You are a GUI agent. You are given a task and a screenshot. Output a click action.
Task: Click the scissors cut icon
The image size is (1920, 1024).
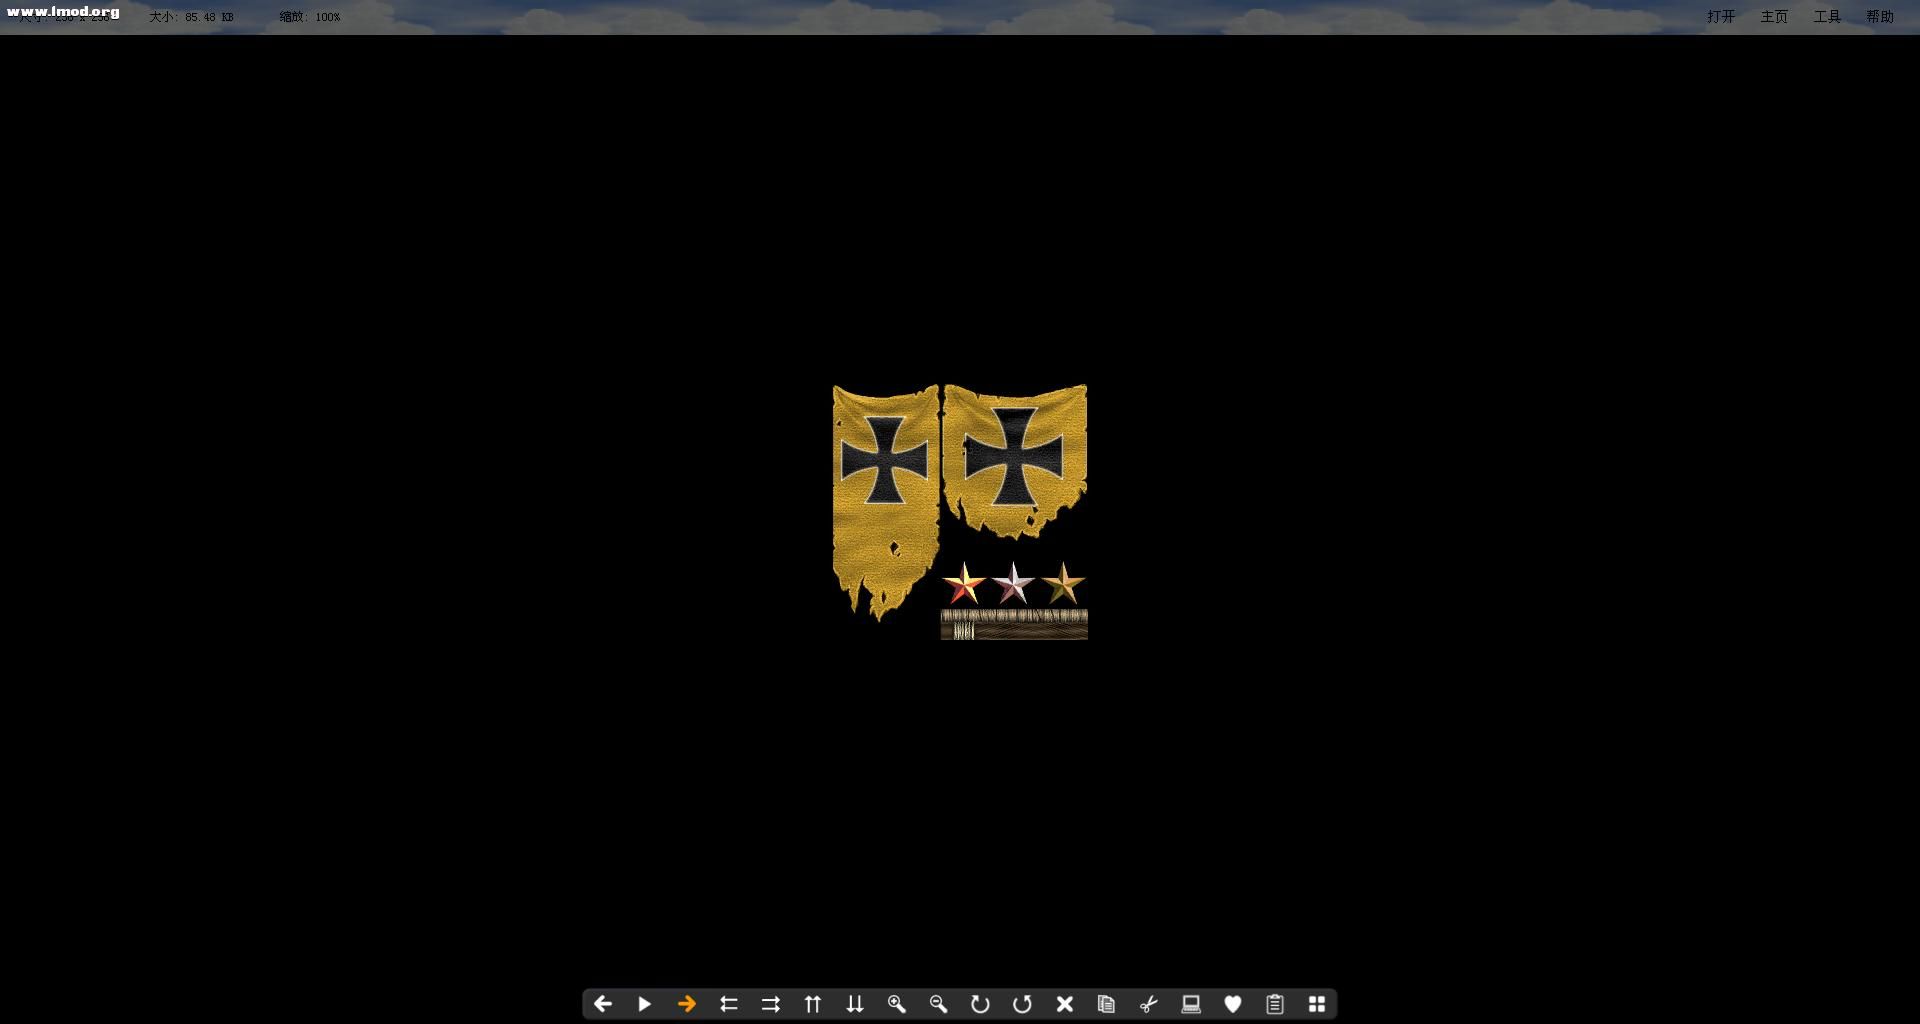pyautogui.click(x=1148, y=1004)
